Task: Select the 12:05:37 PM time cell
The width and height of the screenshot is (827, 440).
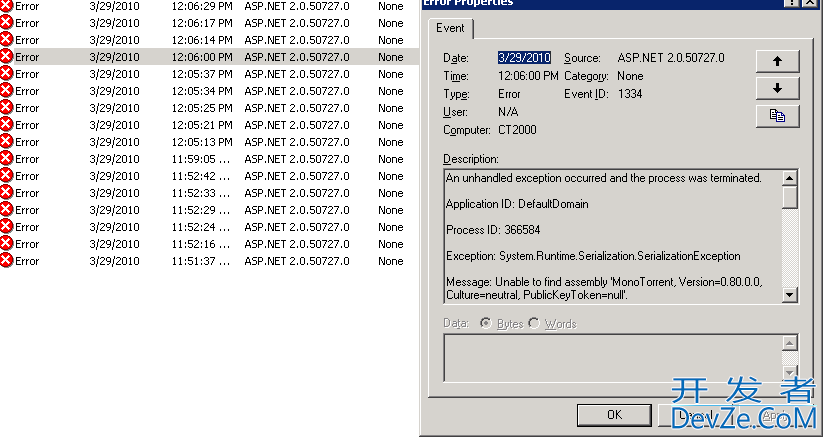Action: [202, 74]
